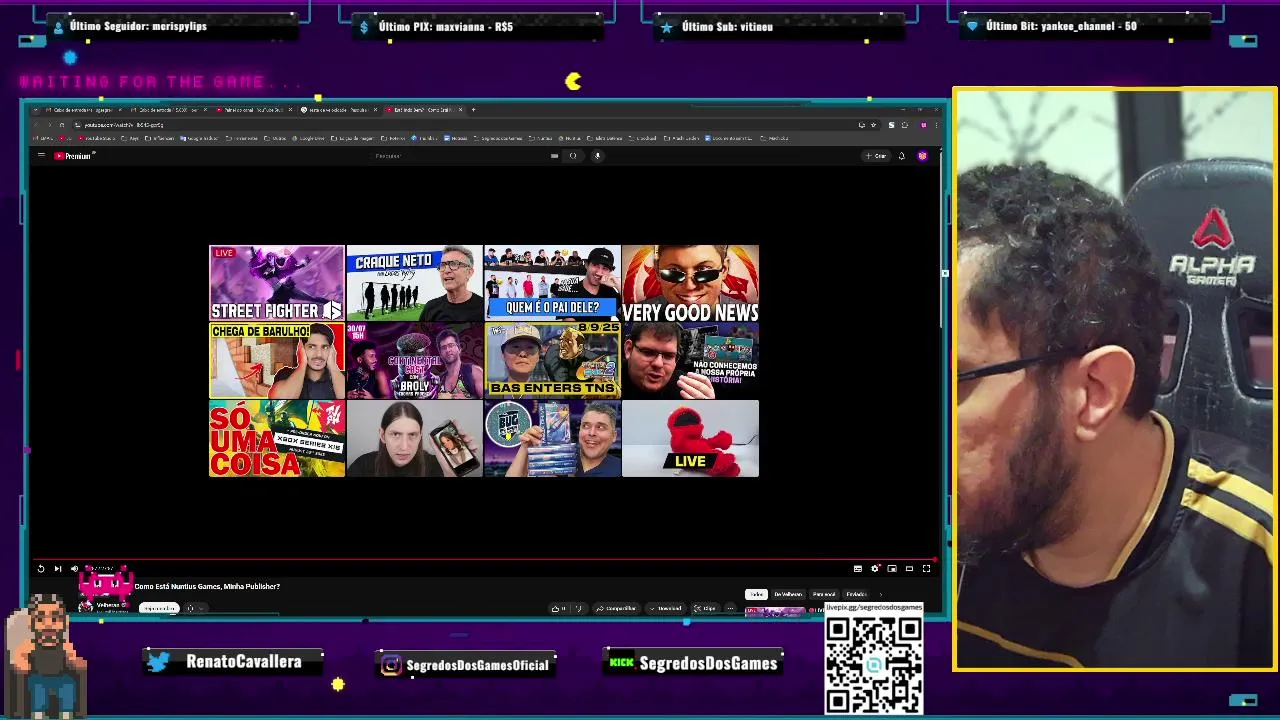Image resolution: width=1280 pixels, height=720 pixels.
Task: Dislike the video with thumbs down
Action: click(578, 608)
